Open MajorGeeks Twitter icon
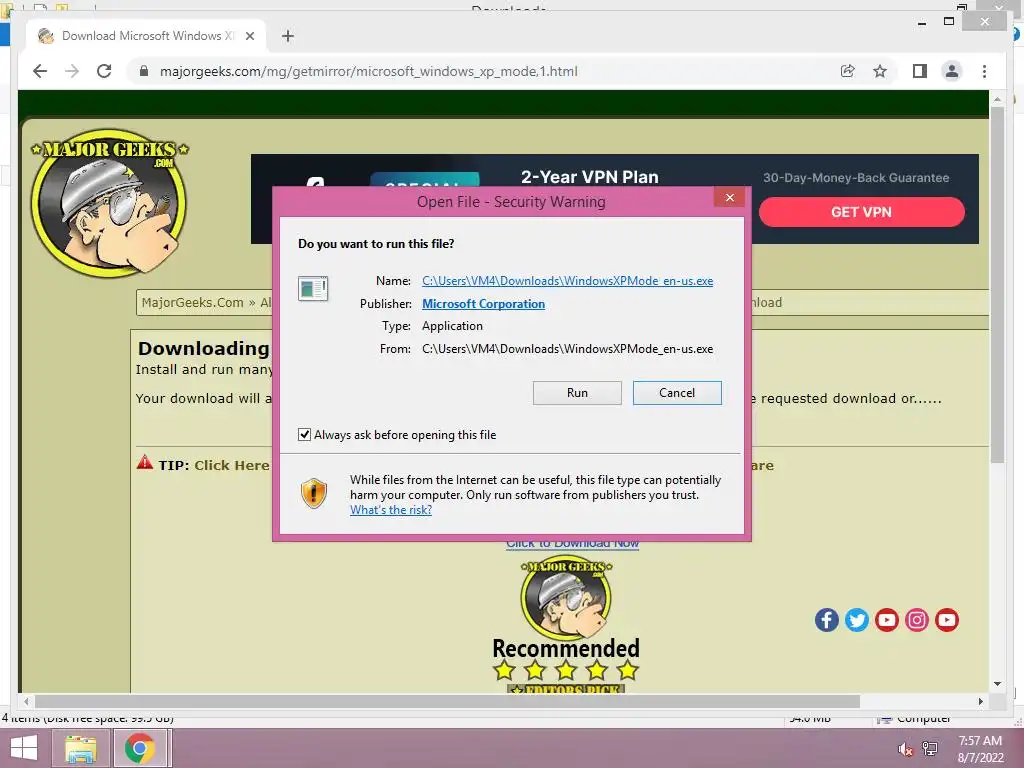The width and height of the screenshot is (1024, 768). pyautogui.click(x=856, y=620)
